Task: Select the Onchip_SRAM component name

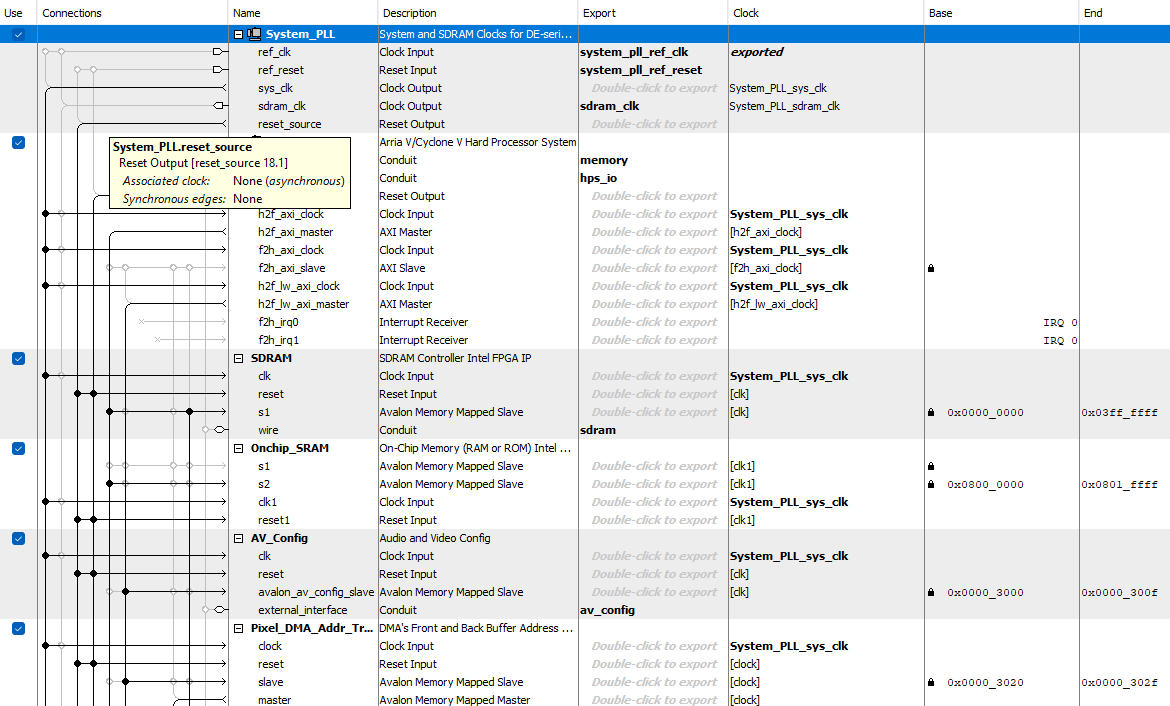Action: tap(290, 448)
